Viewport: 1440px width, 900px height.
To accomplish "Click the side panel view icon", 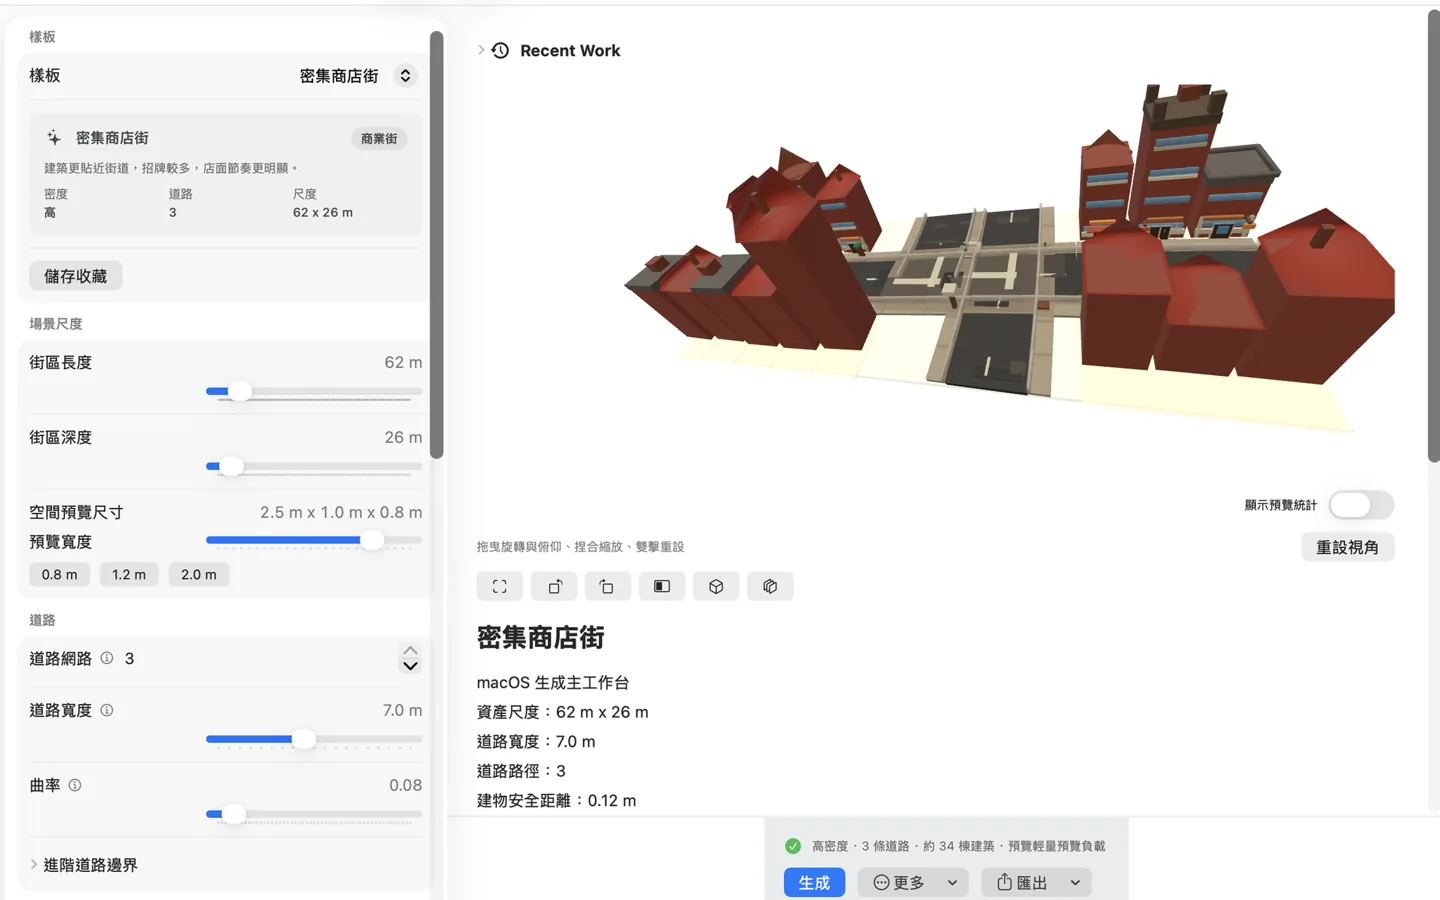I will (x=662, y=587).
